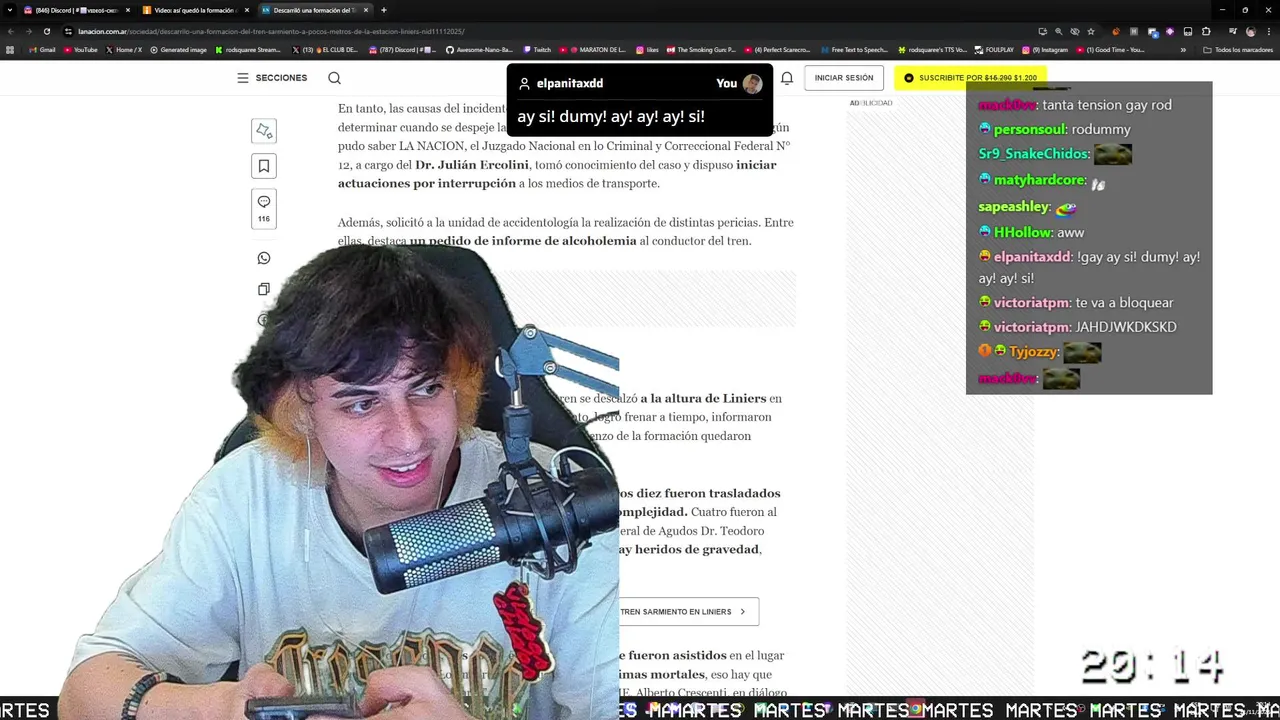
Task: Open the '(1) Good Time - You...' bookmark
Action: click(x=1110, y=49)
